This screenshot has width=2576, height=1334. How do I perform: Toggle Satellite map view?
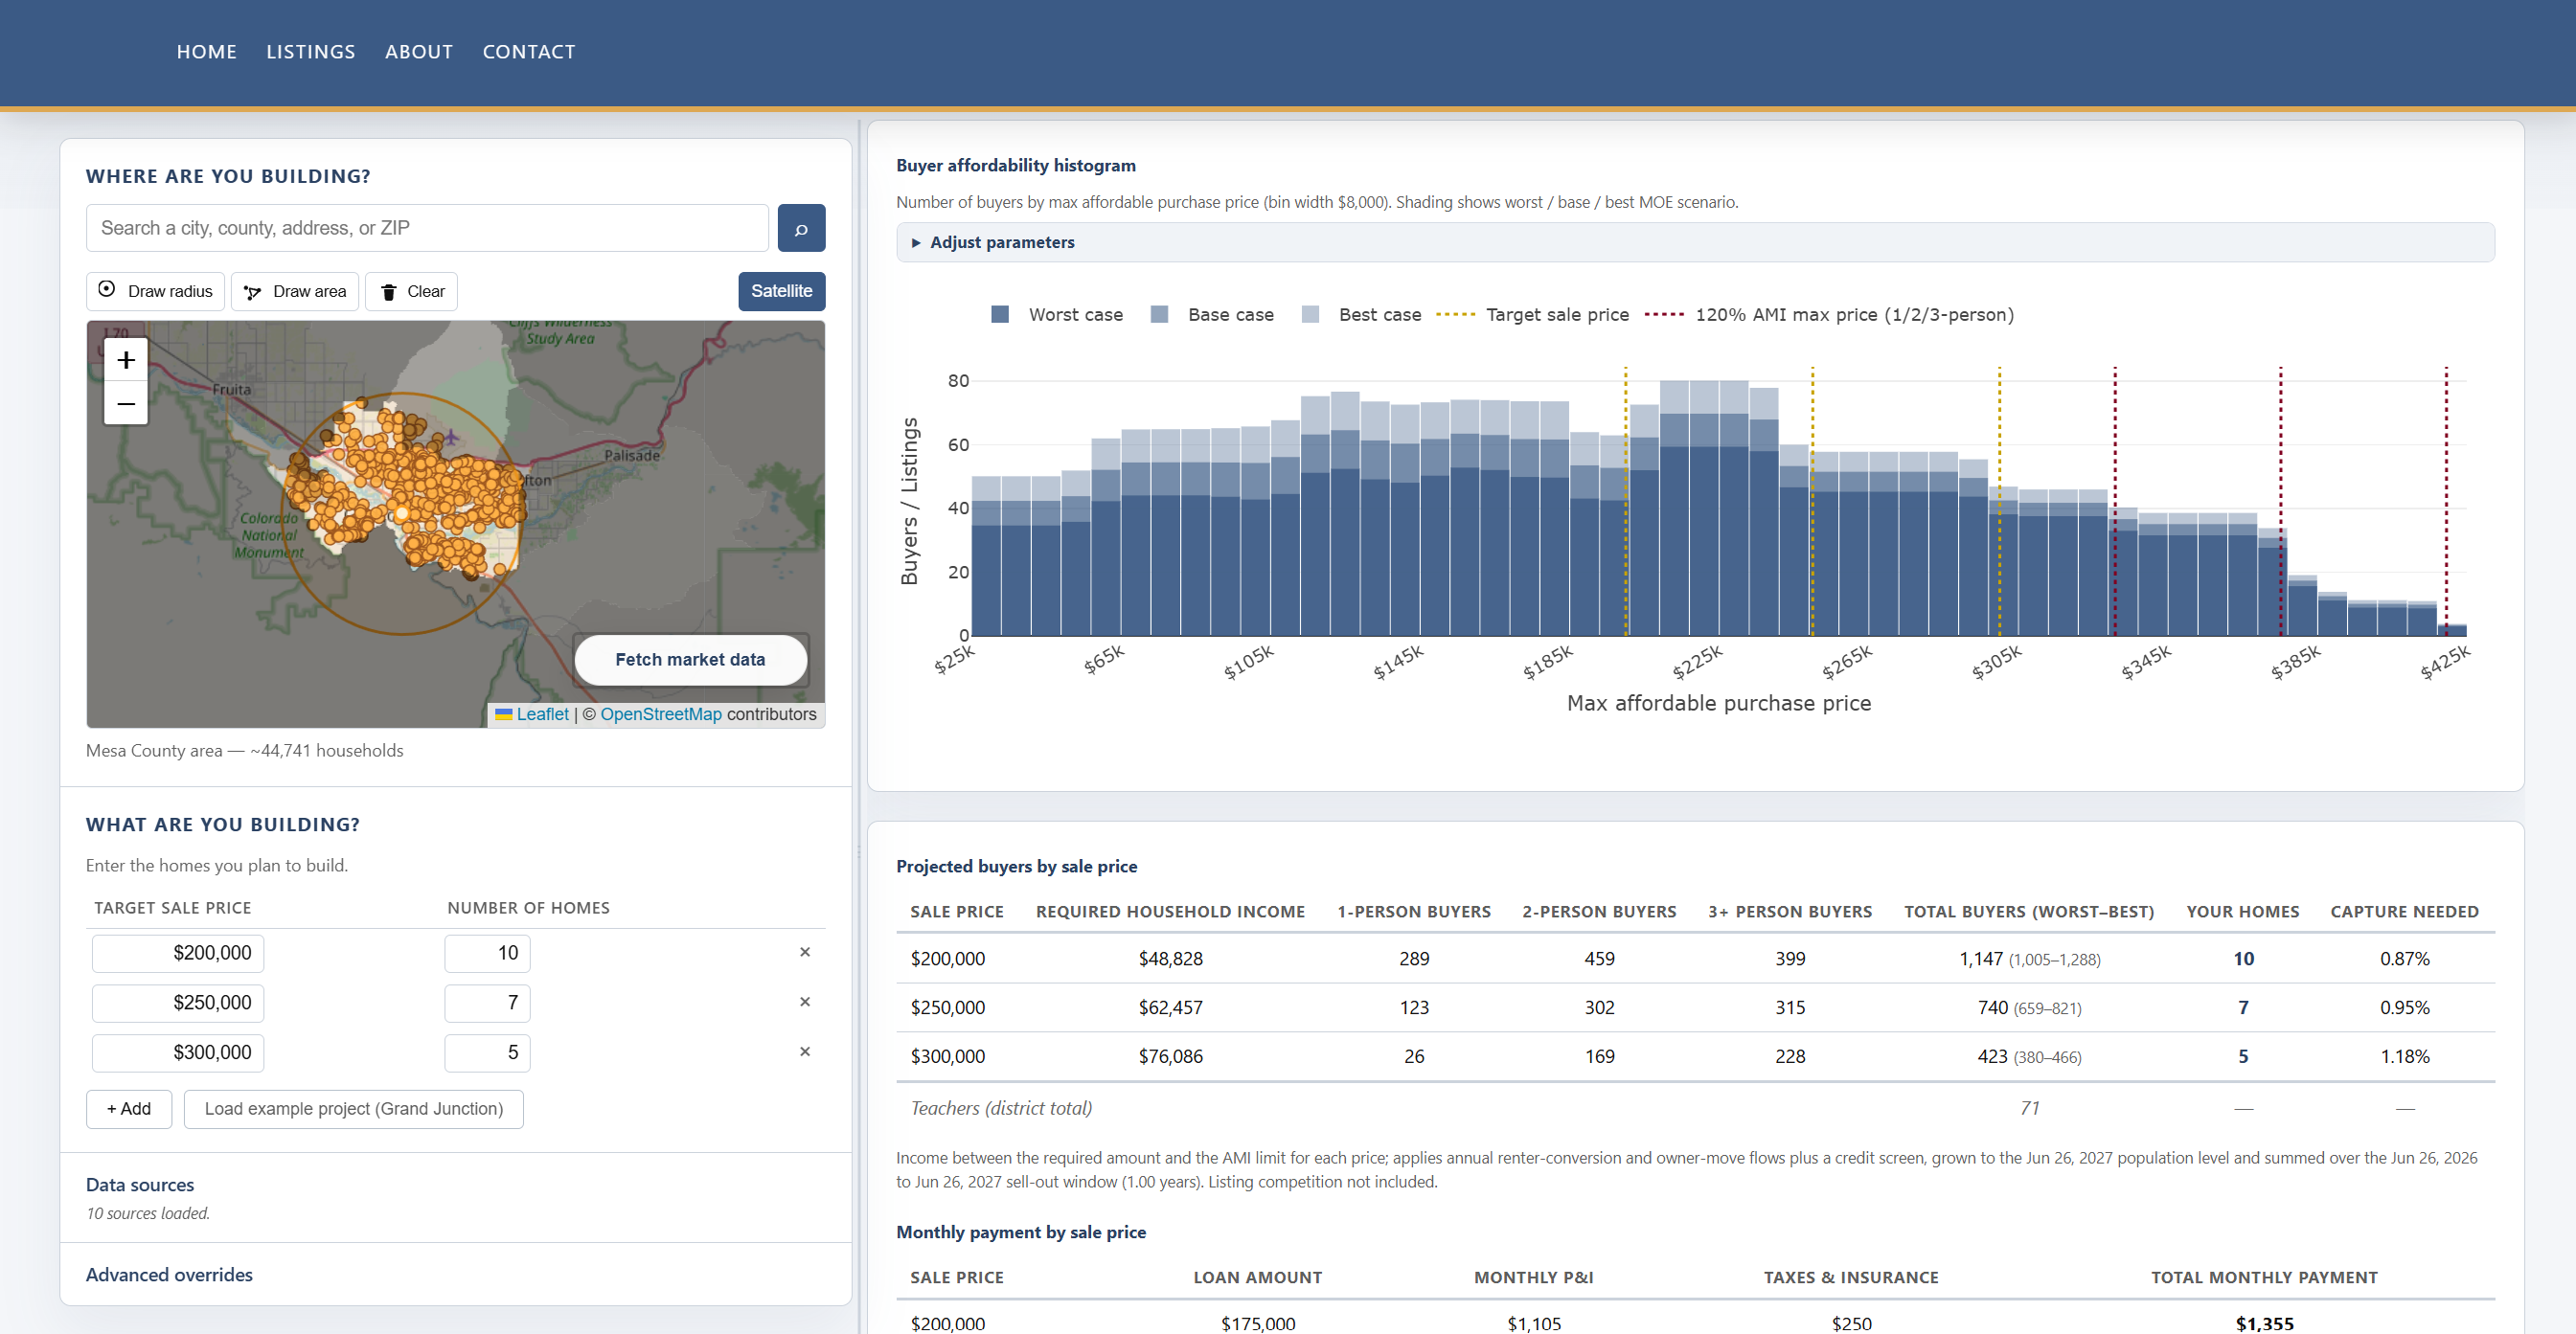click(x=781, y=291)
